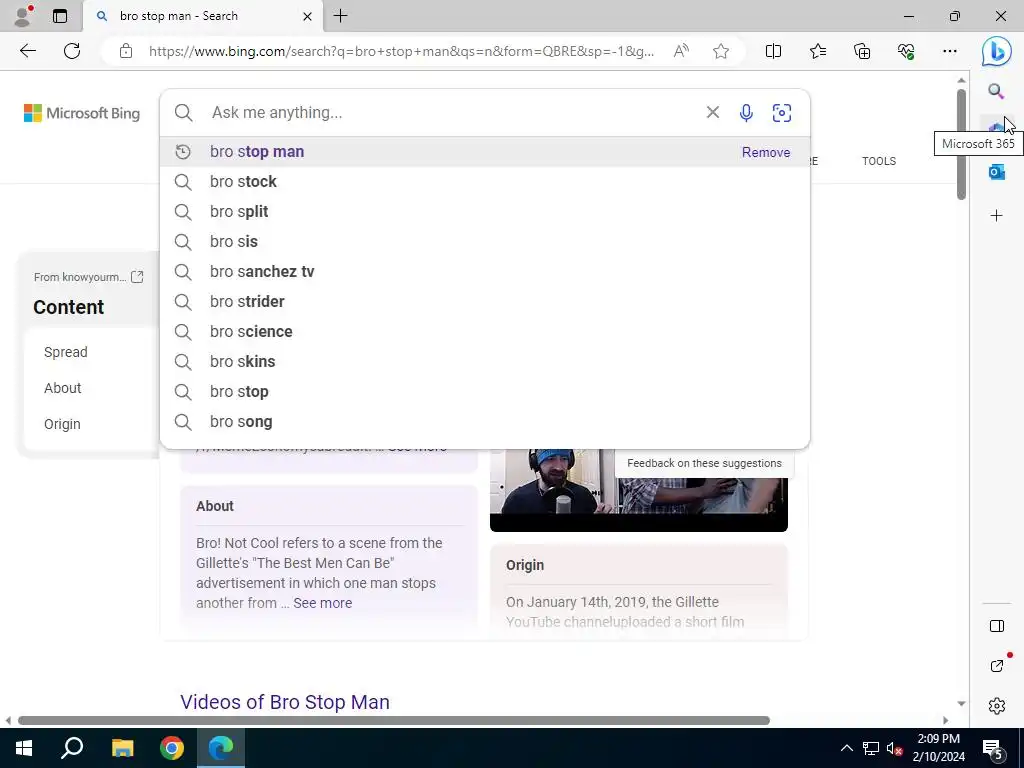Click the muted volume tray icon
Image resolution: width=1024 pixels, height=768 pixels.
pyautogui.click(x=894, y=748)
